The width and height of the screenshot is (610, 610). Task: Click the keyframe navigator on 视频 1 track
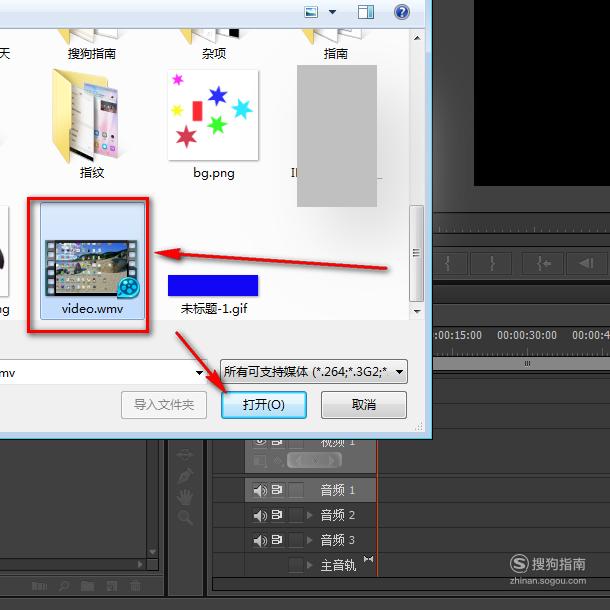314,461
